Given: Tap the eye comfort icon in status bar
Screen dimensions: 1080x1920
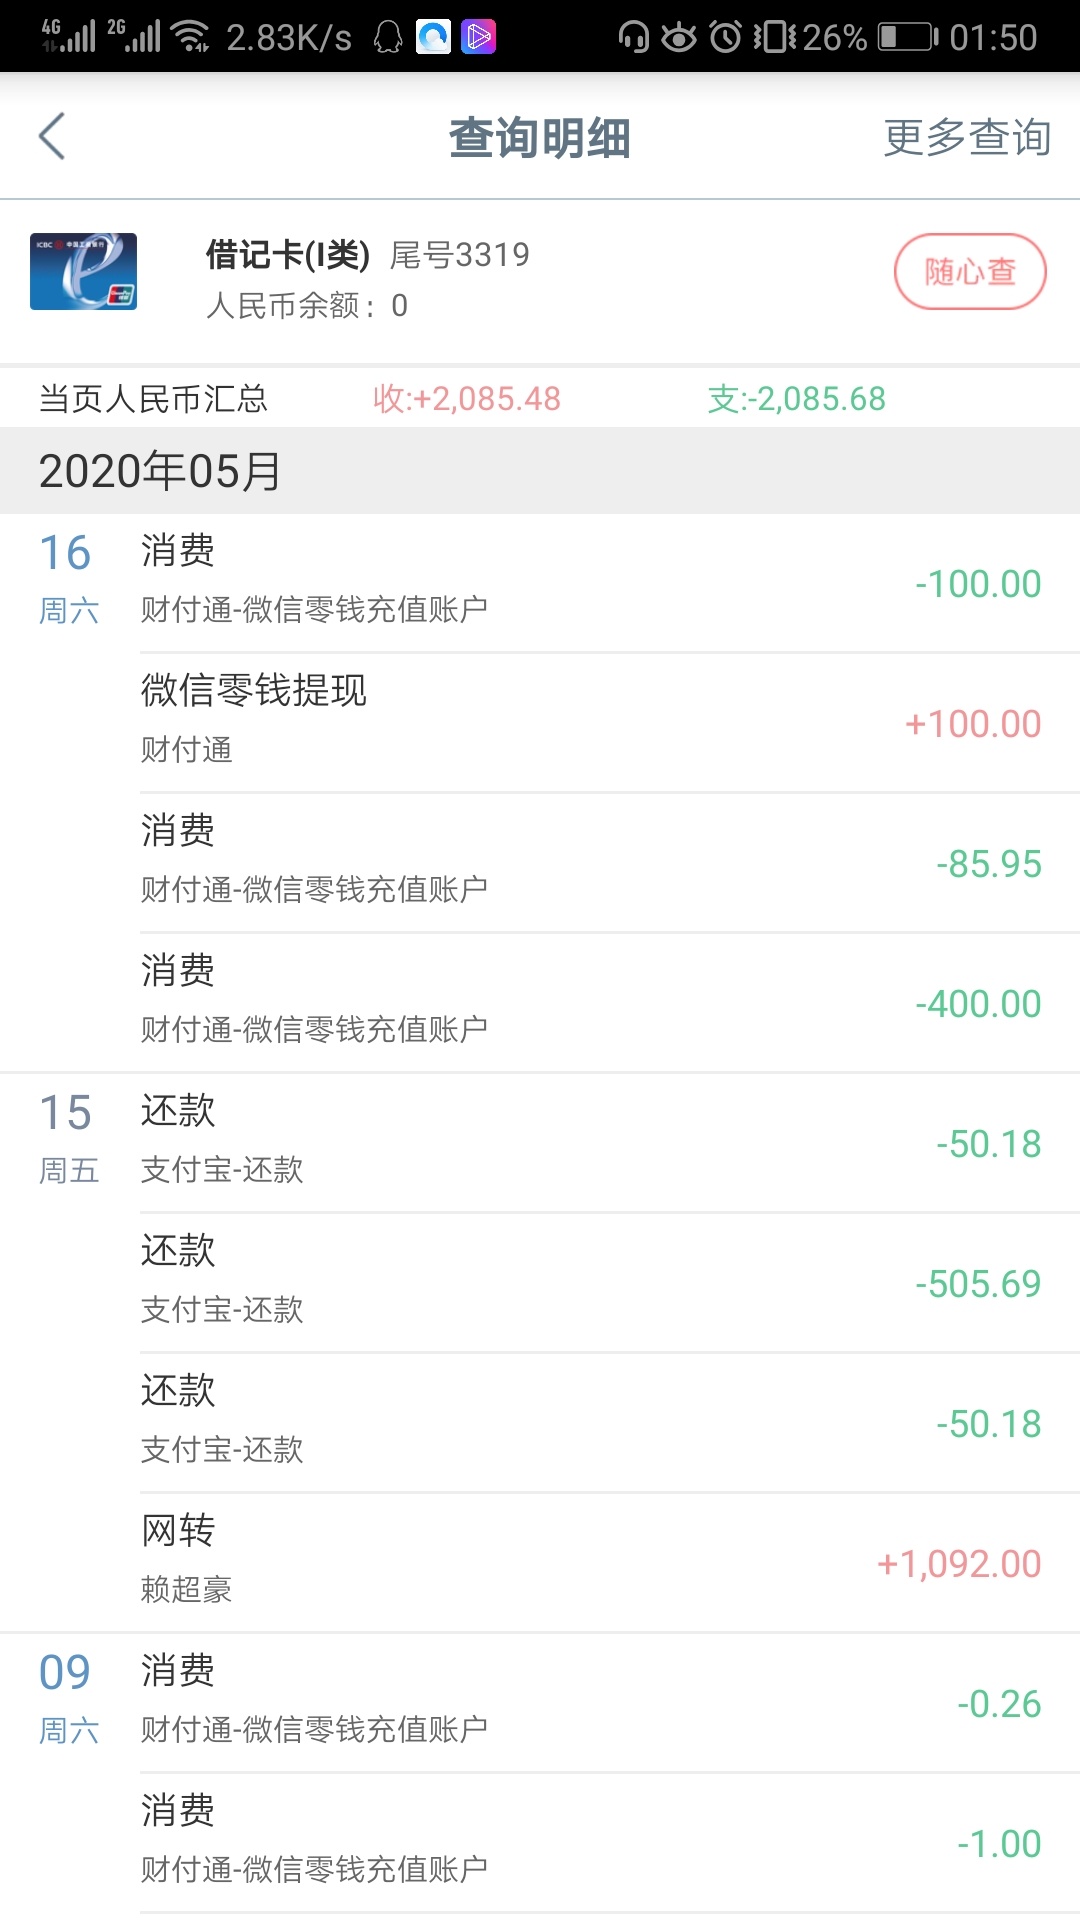Looking at the screenshot, I should [x=679, y=37].
